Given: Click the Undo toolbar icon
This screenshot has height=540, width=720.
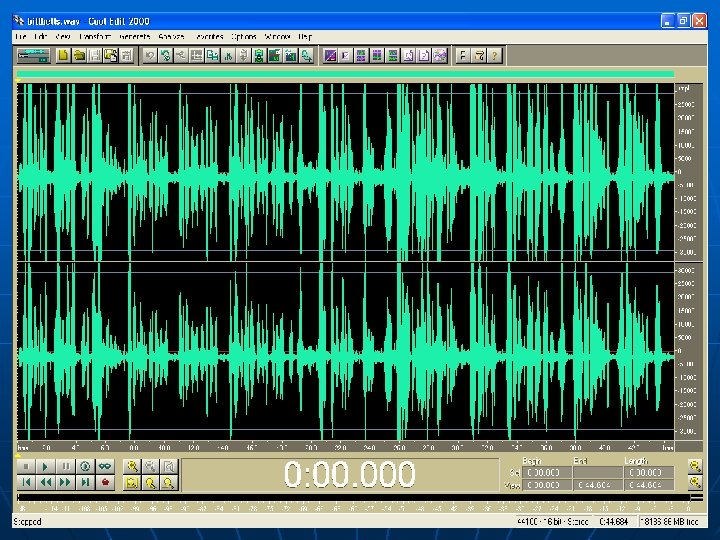Looking at the screenshot, I should pyautogui.click(x=150, y=56).
